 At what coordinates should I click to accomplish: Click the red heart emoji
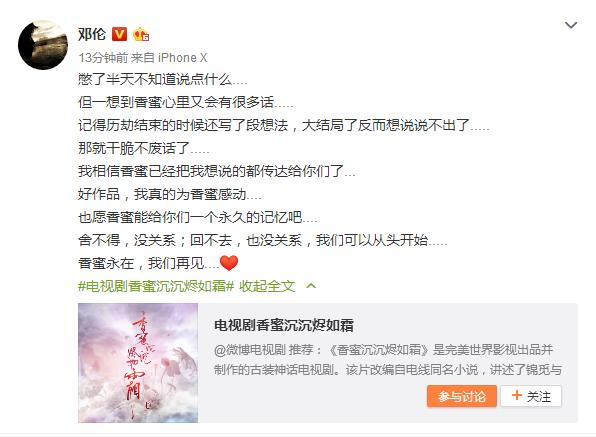[229, 263]
